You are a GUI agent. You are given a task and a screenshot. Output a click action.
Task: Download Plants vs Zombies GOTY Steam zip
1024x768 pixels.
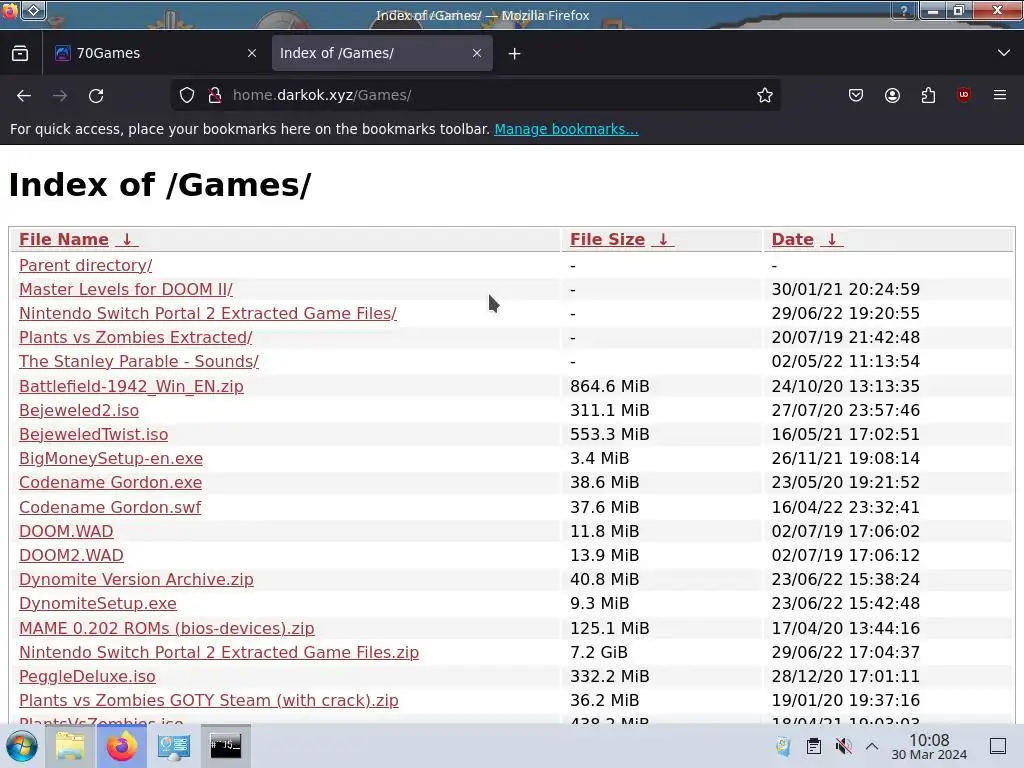click(x=209, y=701)
